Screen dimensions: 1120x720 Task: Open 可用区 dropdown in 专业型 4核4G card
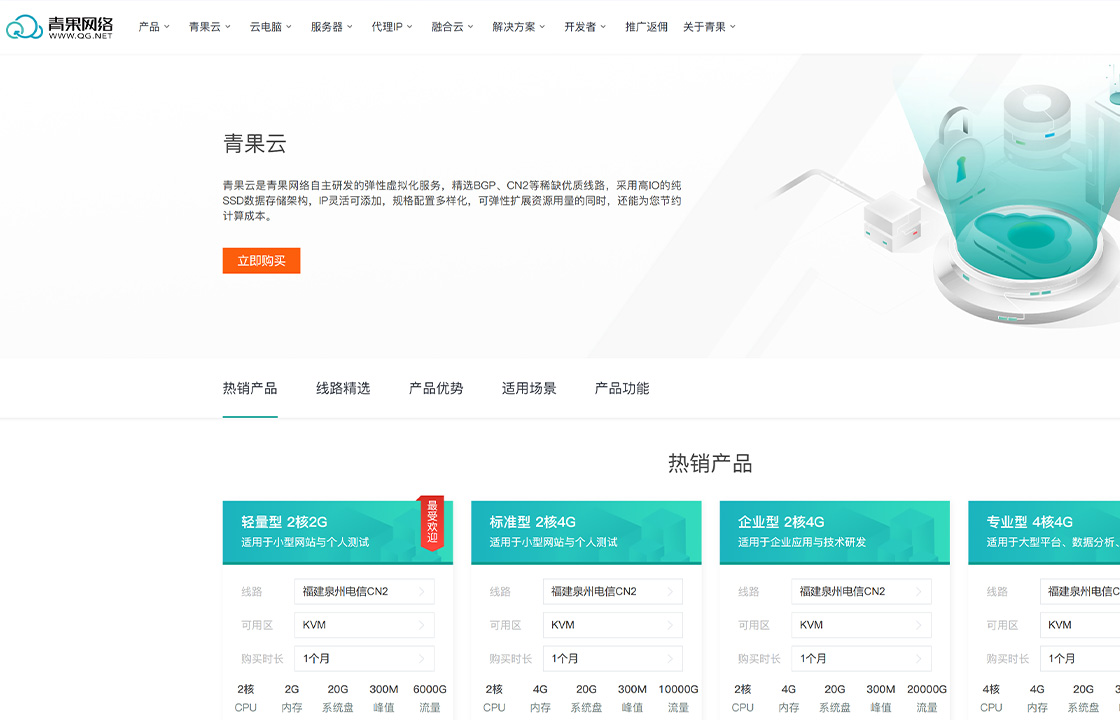[x=1080, y=625]
